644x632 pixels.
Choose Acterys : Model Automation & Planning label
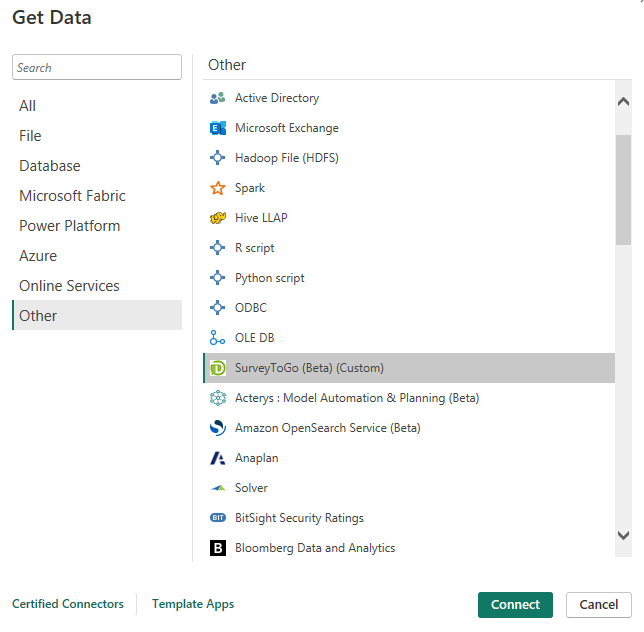tap(357, 398)
